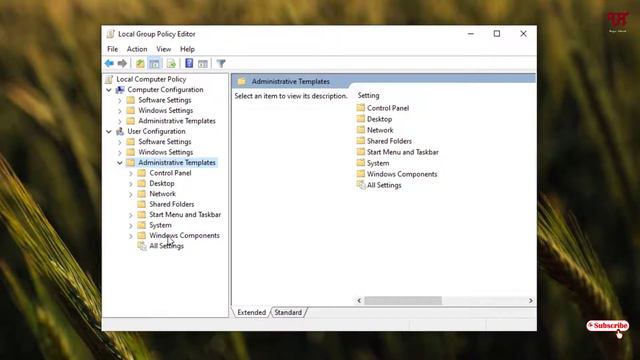The width and height of the screenshot is (640, 360).
Task: Select Local Computer Policy root node
Action: [151, 79]
